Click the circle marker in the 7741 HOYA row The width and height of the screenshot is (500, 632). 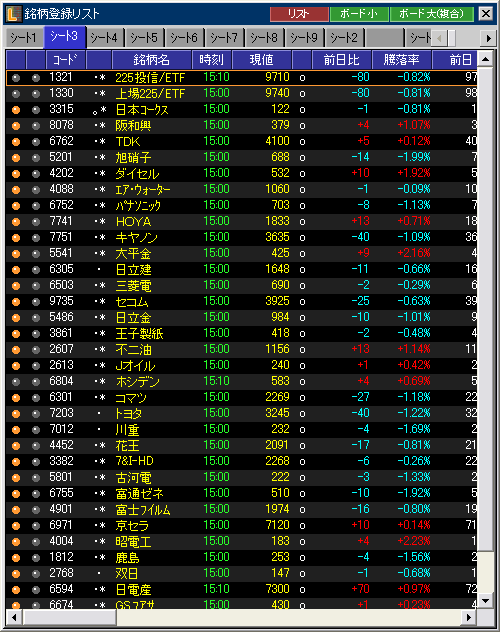[302, 222]
